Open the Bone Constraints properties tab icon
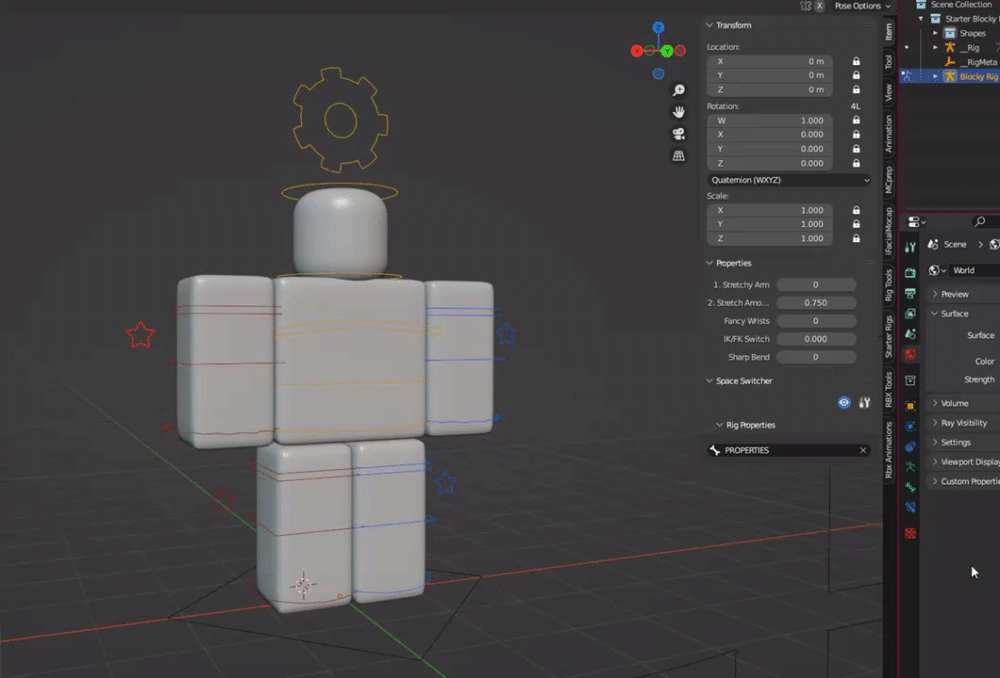This screenshot has width=1000, height=678. click(910, 507)
